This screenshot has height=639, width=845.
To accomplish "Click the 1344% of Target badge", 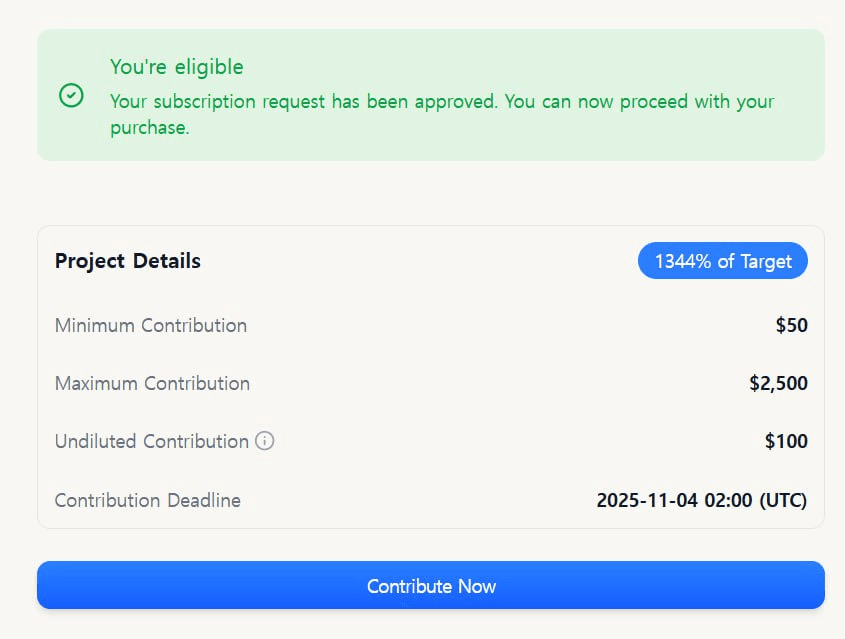I will [x=722, y=261].
